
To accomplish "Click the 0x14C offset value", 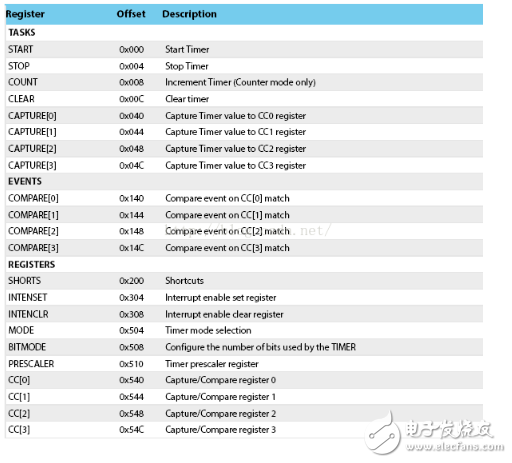I will (132, 248).
